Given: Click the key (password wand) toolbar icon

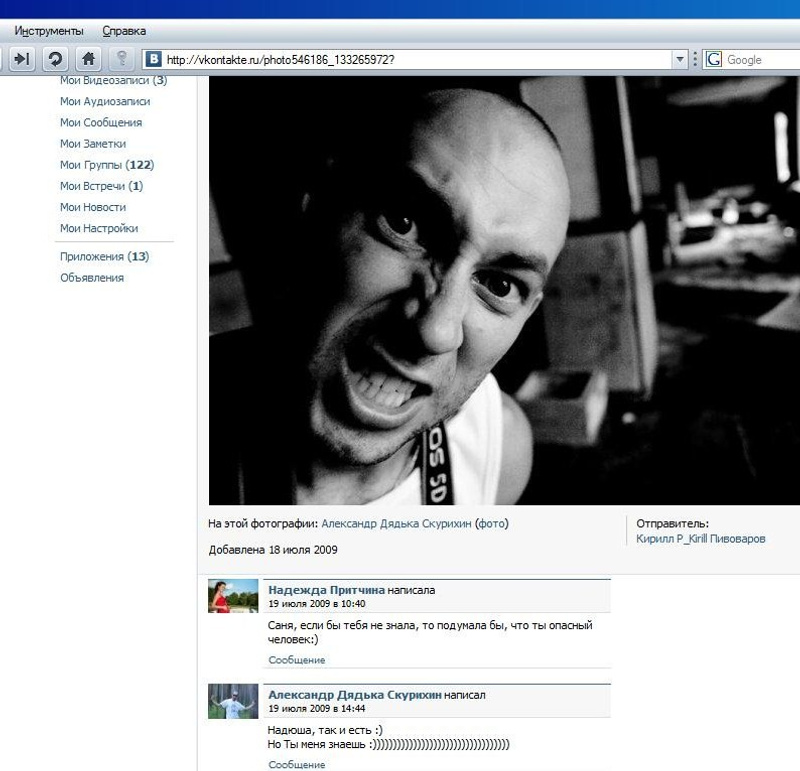Looking at the screenshot, I should point(122,59).
